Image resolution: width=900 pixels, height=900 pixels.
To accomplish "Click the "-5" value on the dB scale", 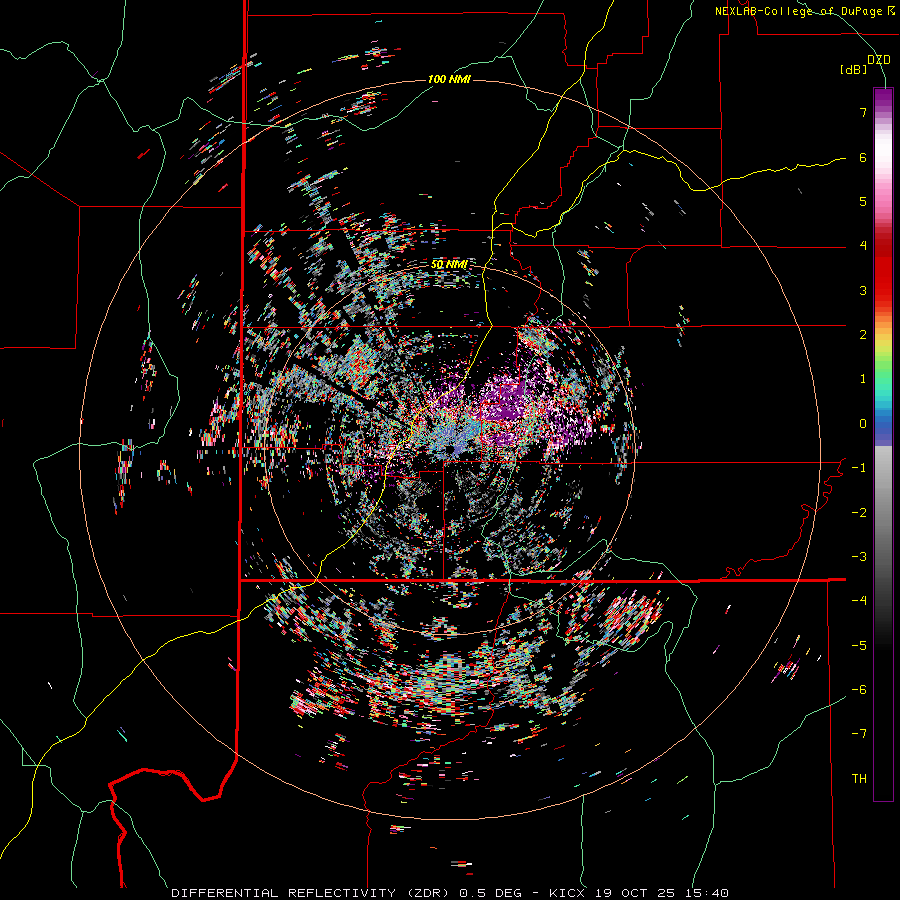I will [x=859, y=646].
